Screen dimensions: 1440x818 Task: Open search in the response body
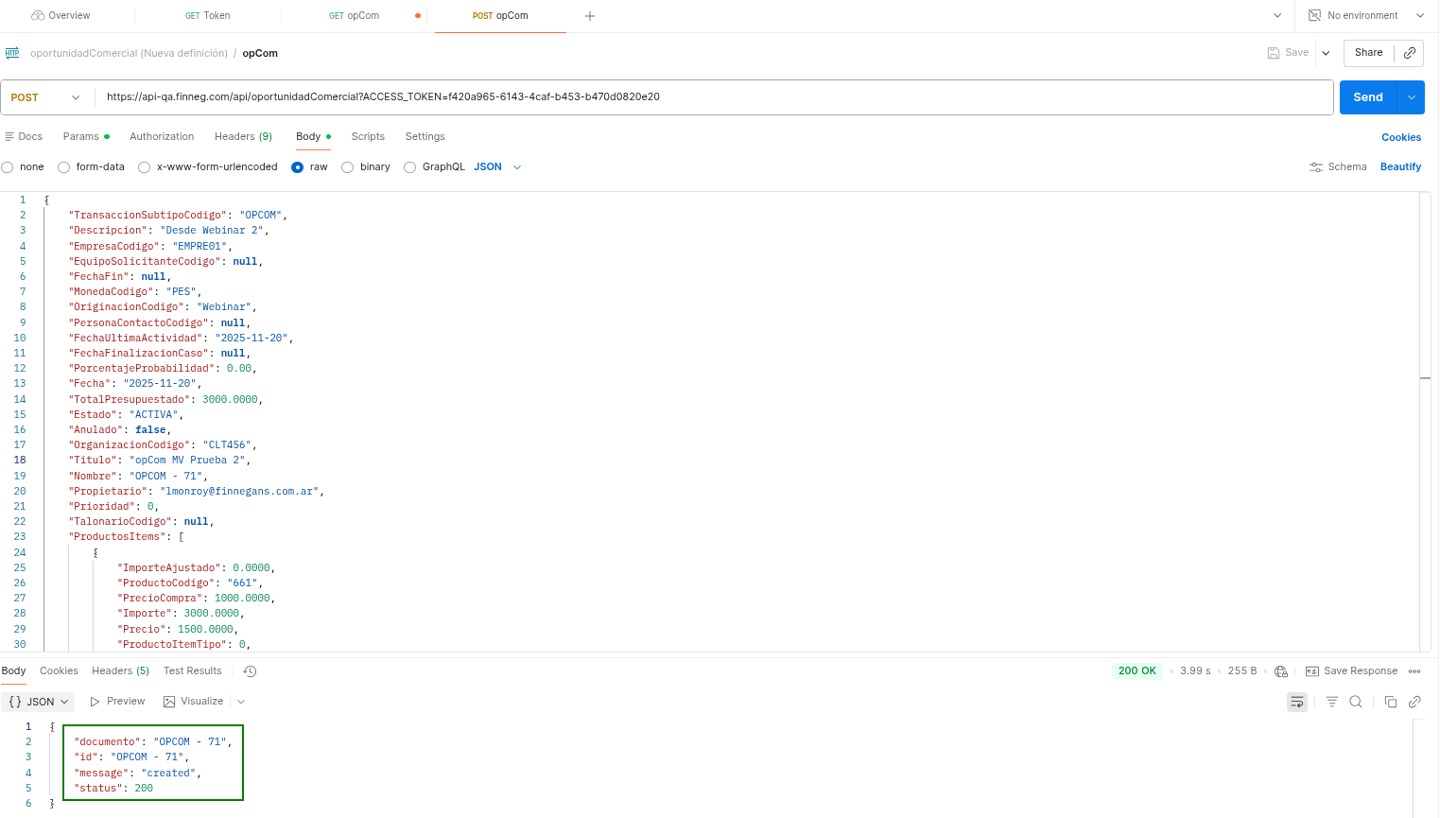click(x=1355, y=702)
